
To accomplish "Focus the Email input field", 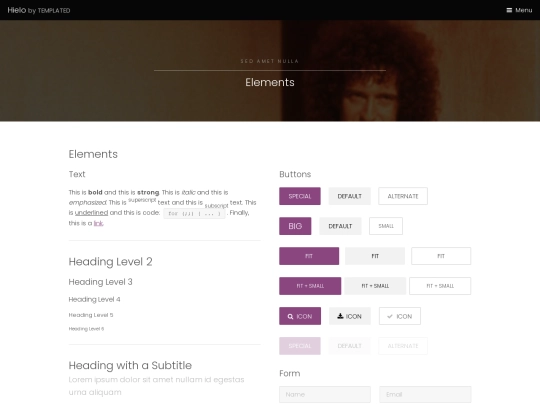I will 425,395.
